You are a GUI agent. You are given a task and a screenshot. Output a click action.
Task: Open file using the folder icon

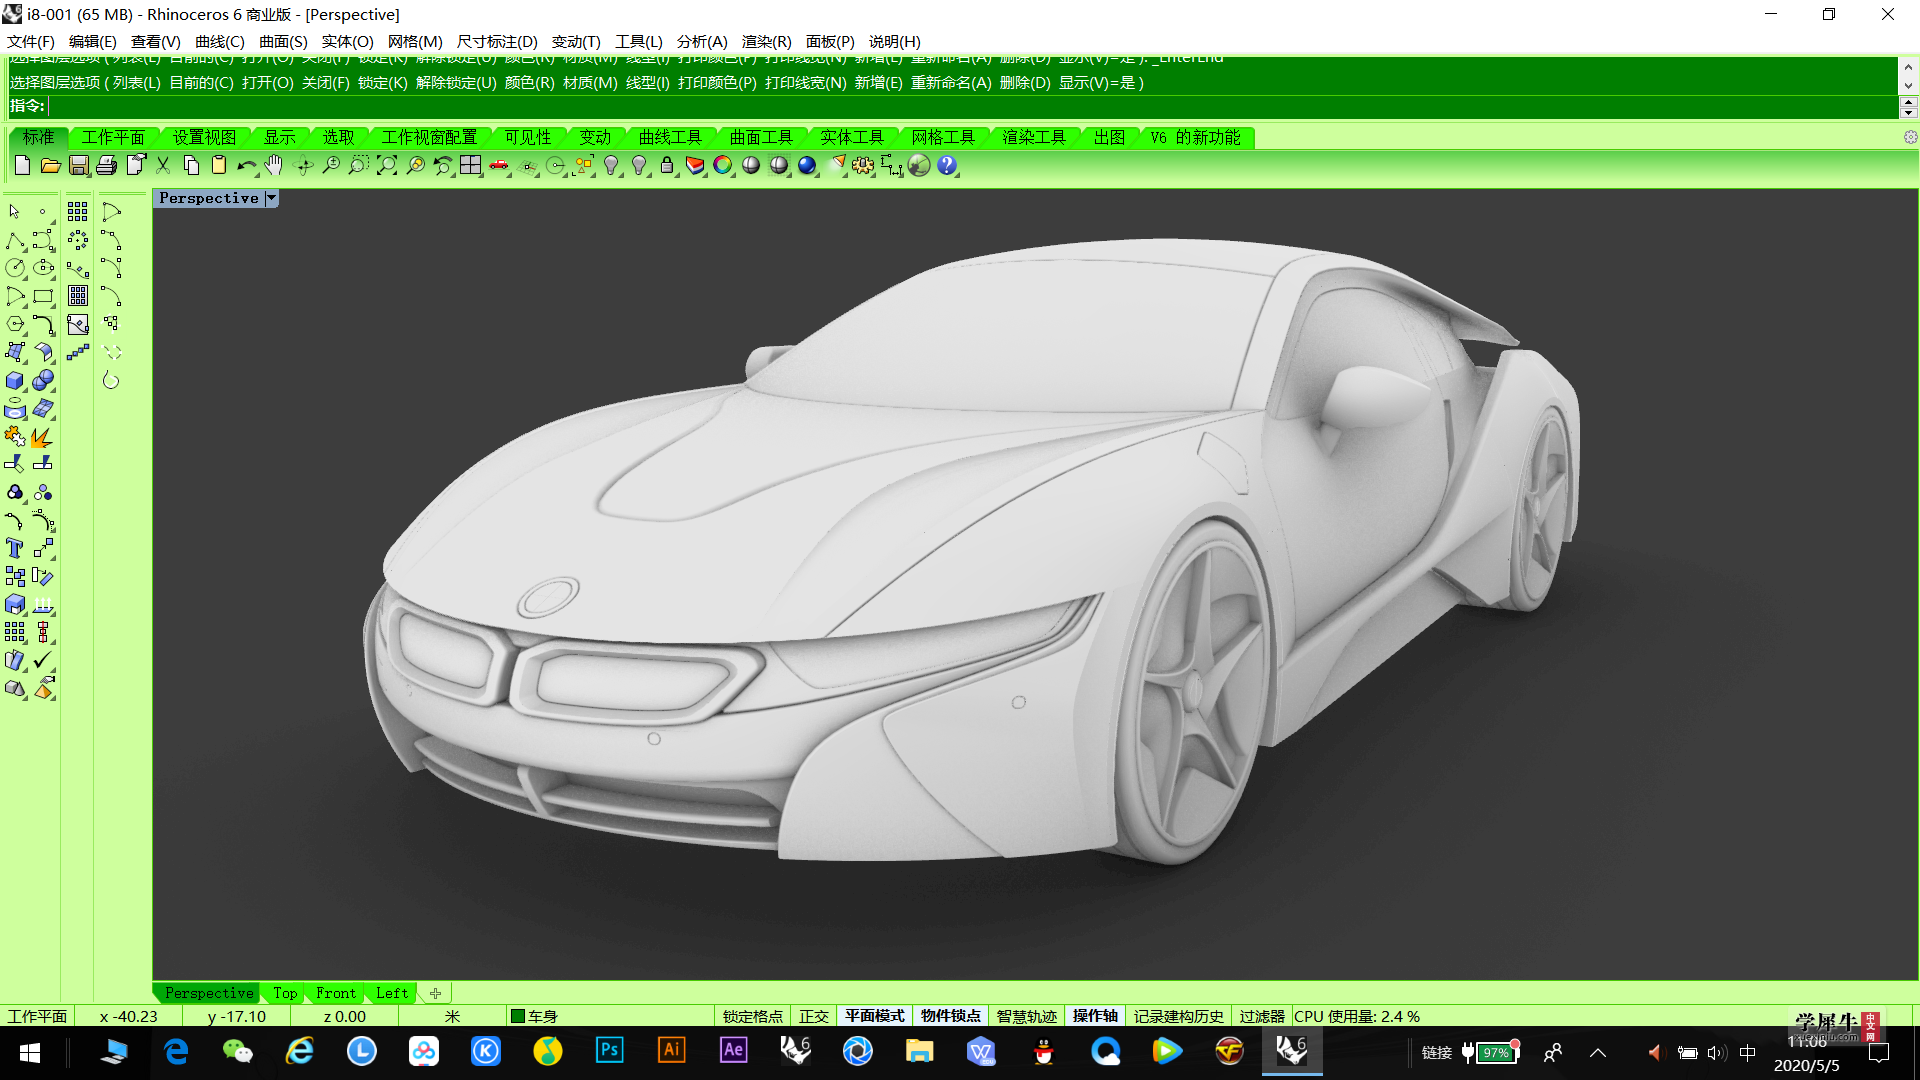click(51, 166)
